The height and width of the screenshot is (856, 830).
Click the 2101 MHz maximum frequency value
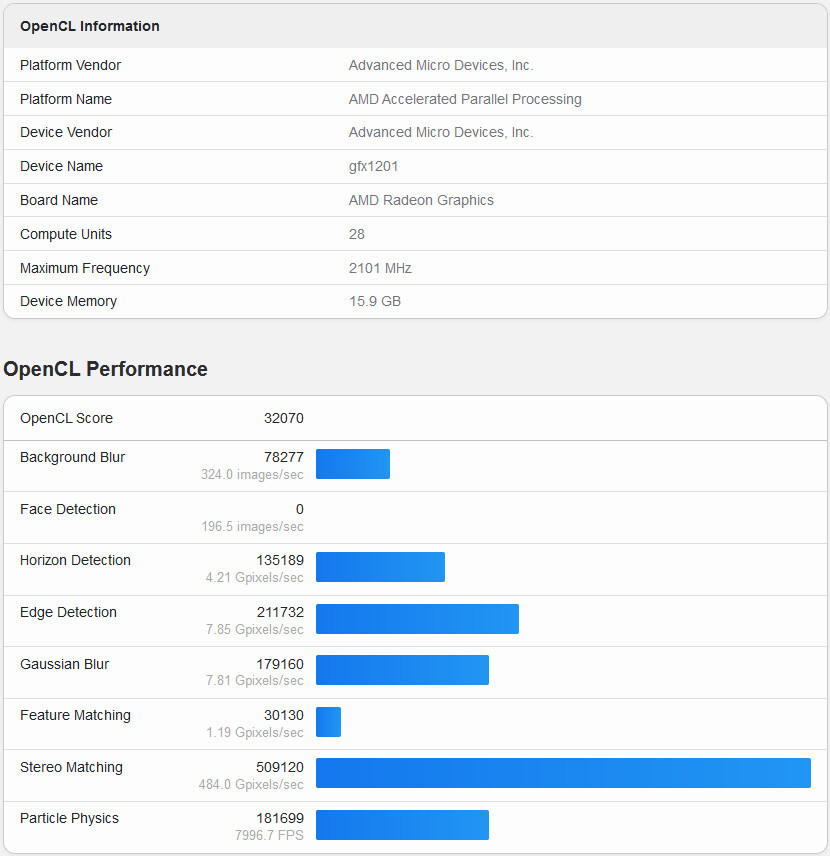pos(380,268)
